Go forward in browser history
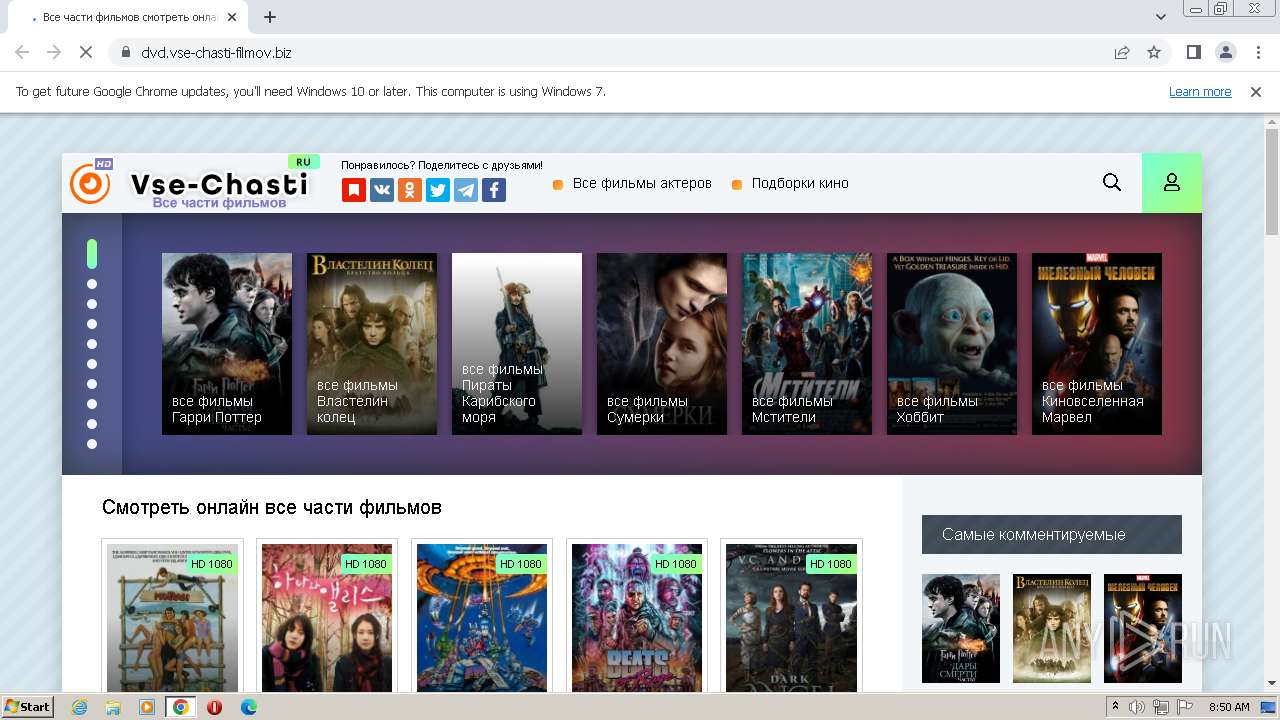 point(54,53)
